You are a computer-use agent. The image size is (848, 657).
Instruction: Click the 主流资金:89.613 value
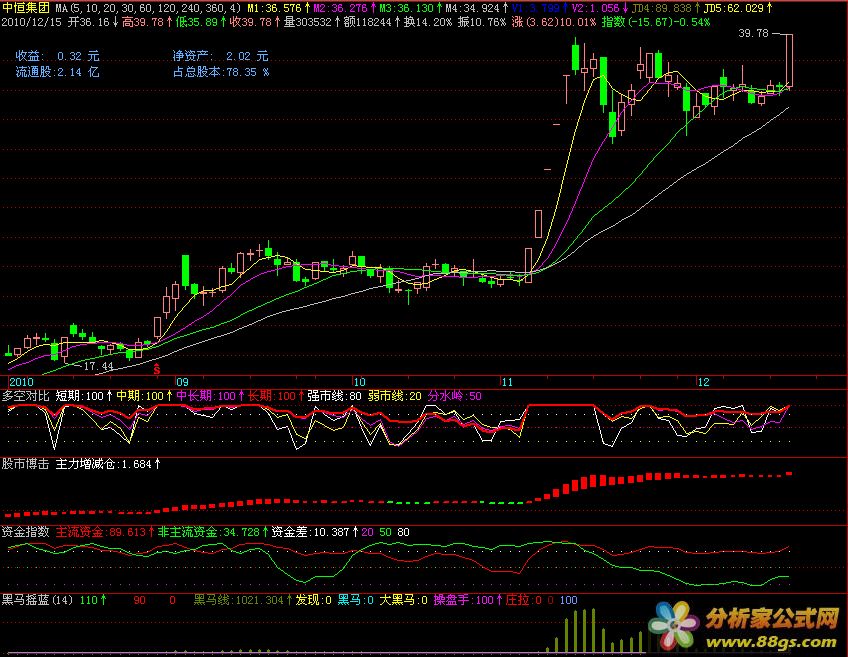105,532
